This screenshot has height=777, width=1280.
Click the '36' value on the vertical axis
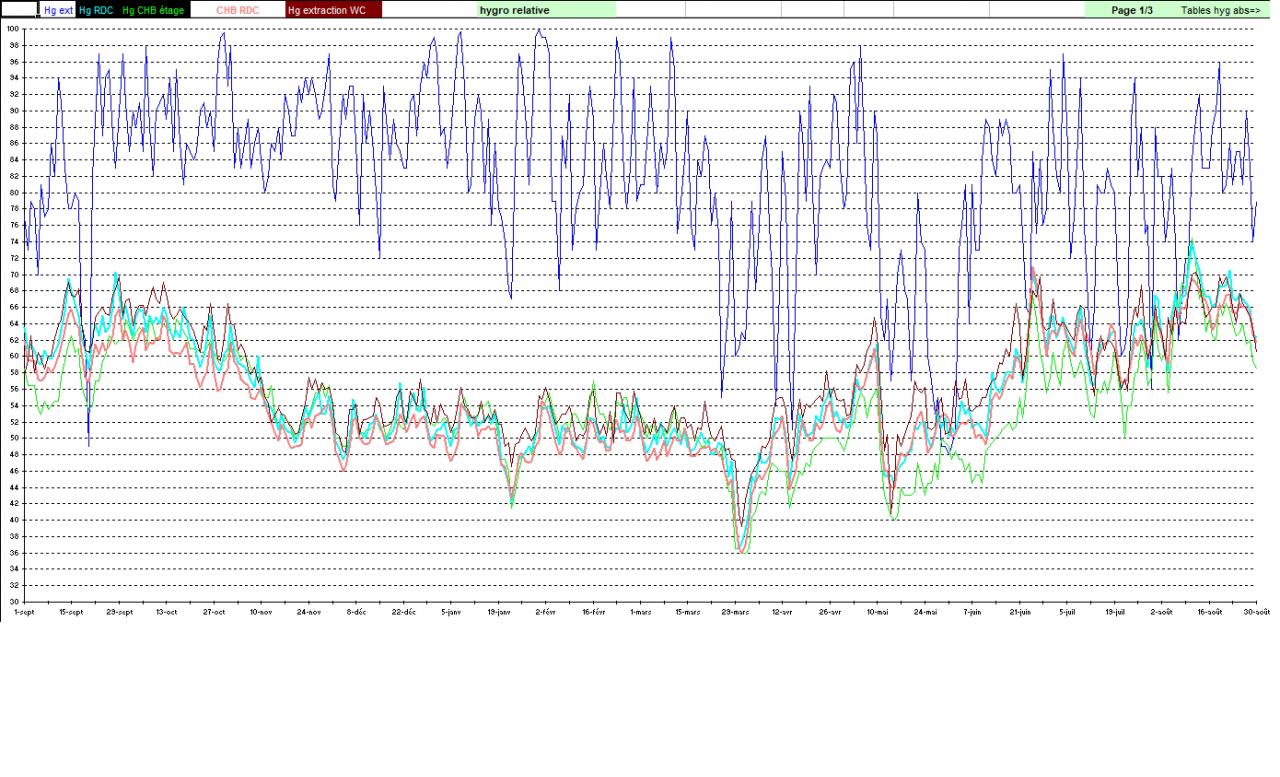point(14,552)
